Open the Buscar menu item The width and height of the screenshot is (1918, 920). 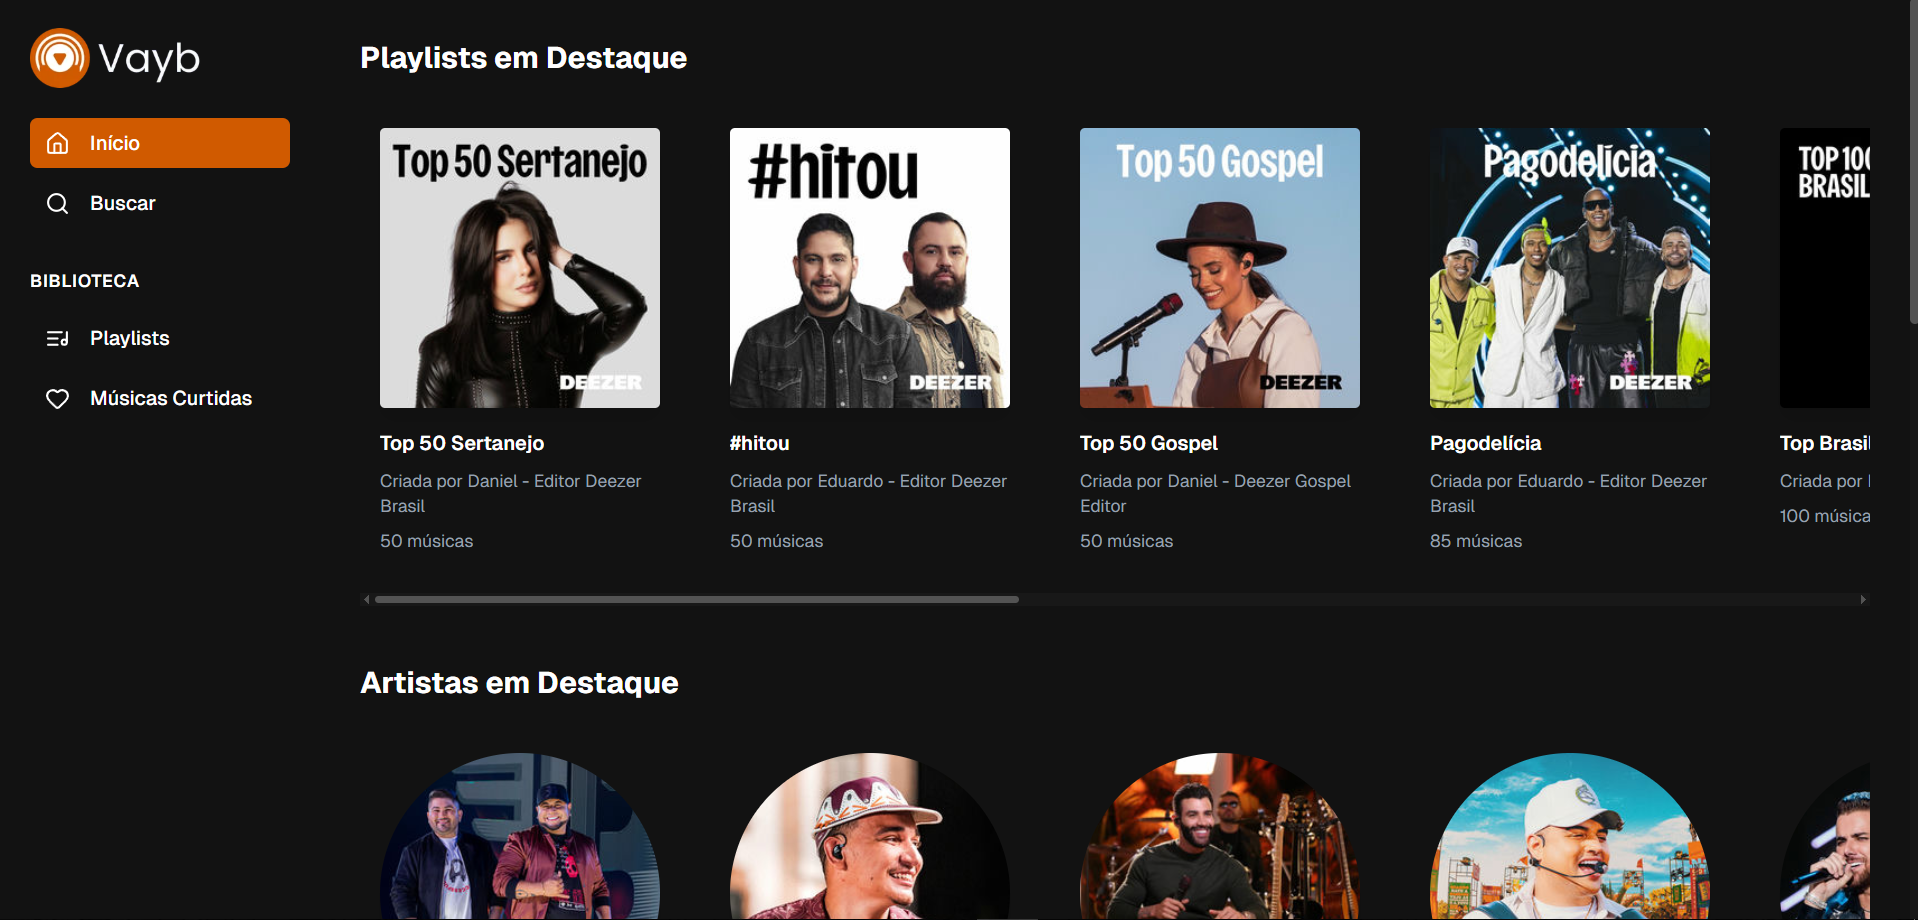160,203
